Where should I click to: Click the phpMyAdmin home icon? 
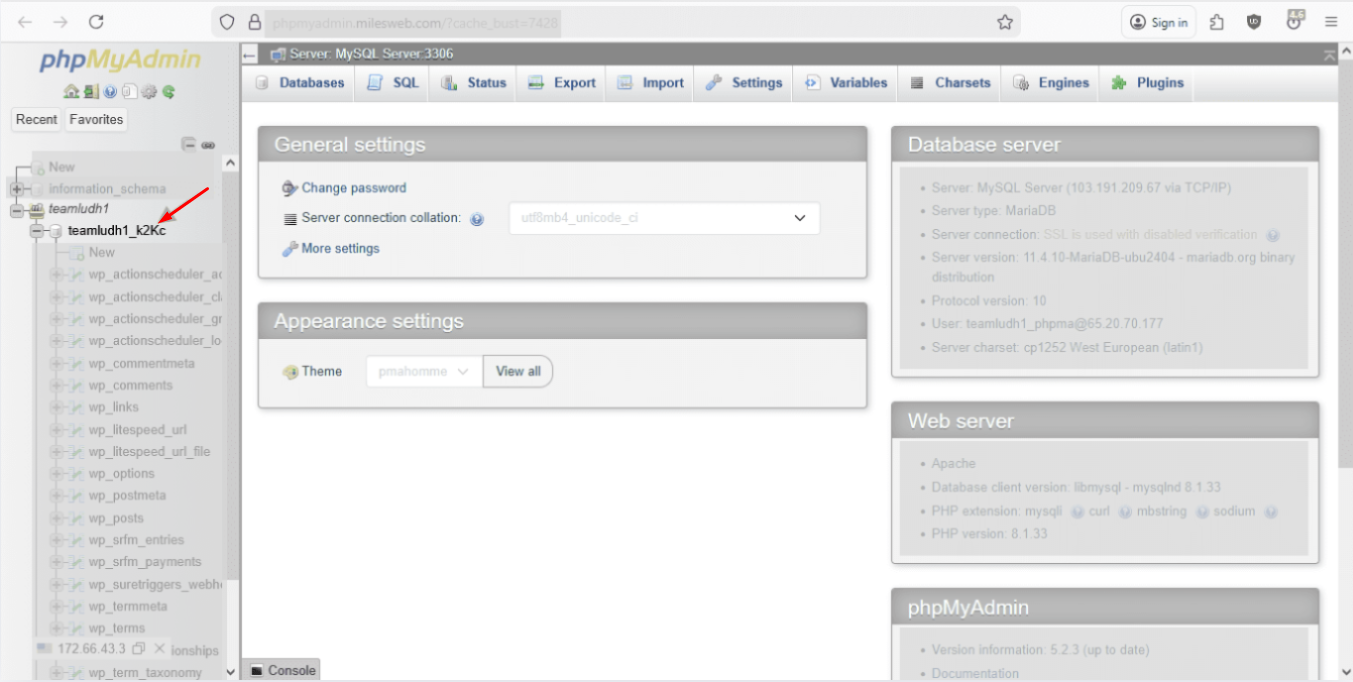[72, 91]
